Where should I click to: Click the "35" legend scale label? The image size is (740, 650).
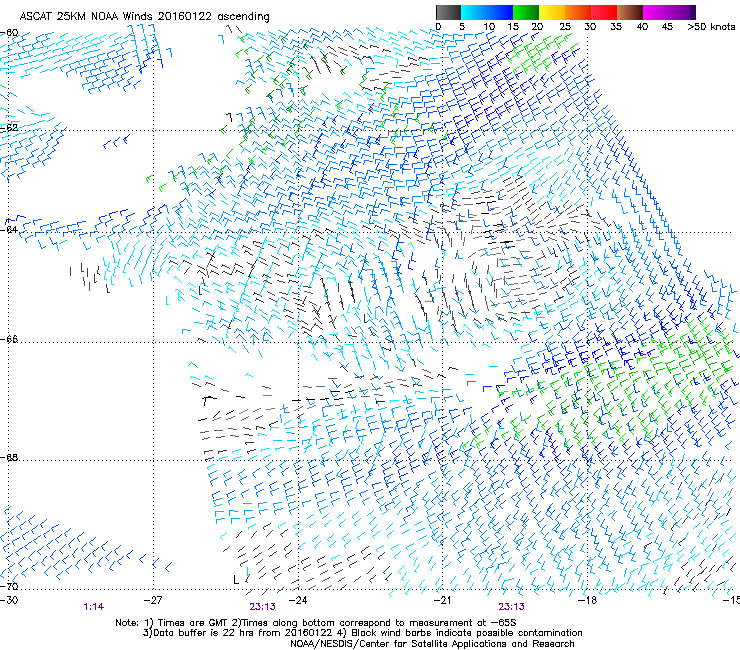click(616, 27)
